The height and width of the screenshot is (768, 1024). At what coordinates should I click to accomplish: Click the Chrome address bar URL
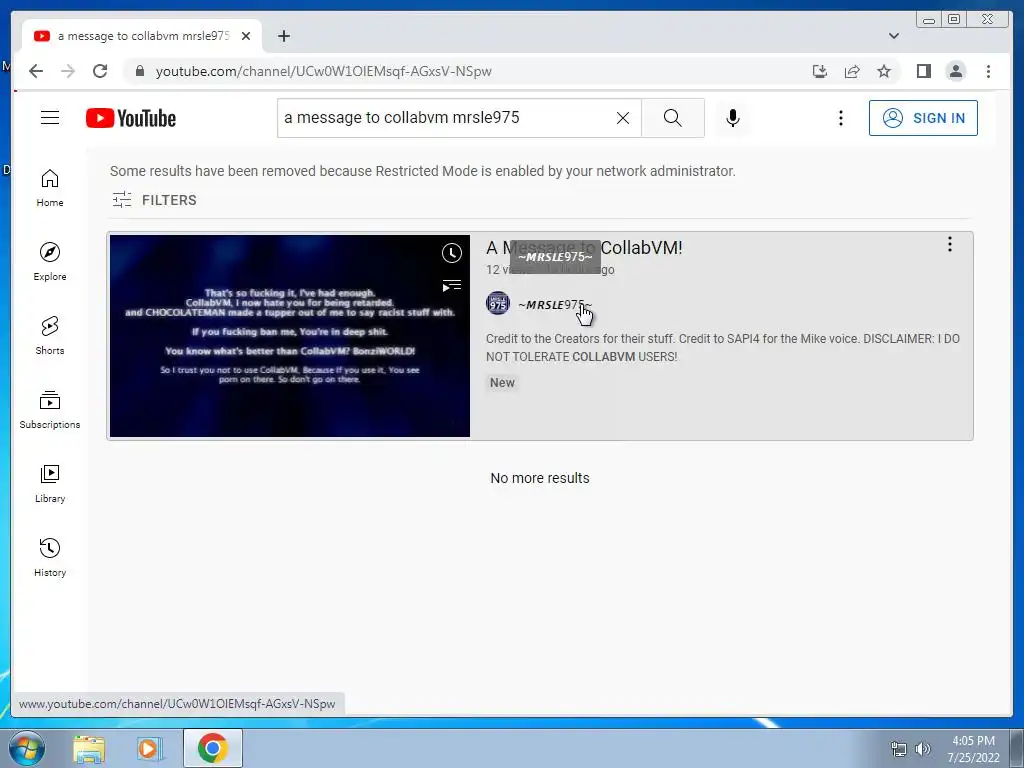[324, 71]
